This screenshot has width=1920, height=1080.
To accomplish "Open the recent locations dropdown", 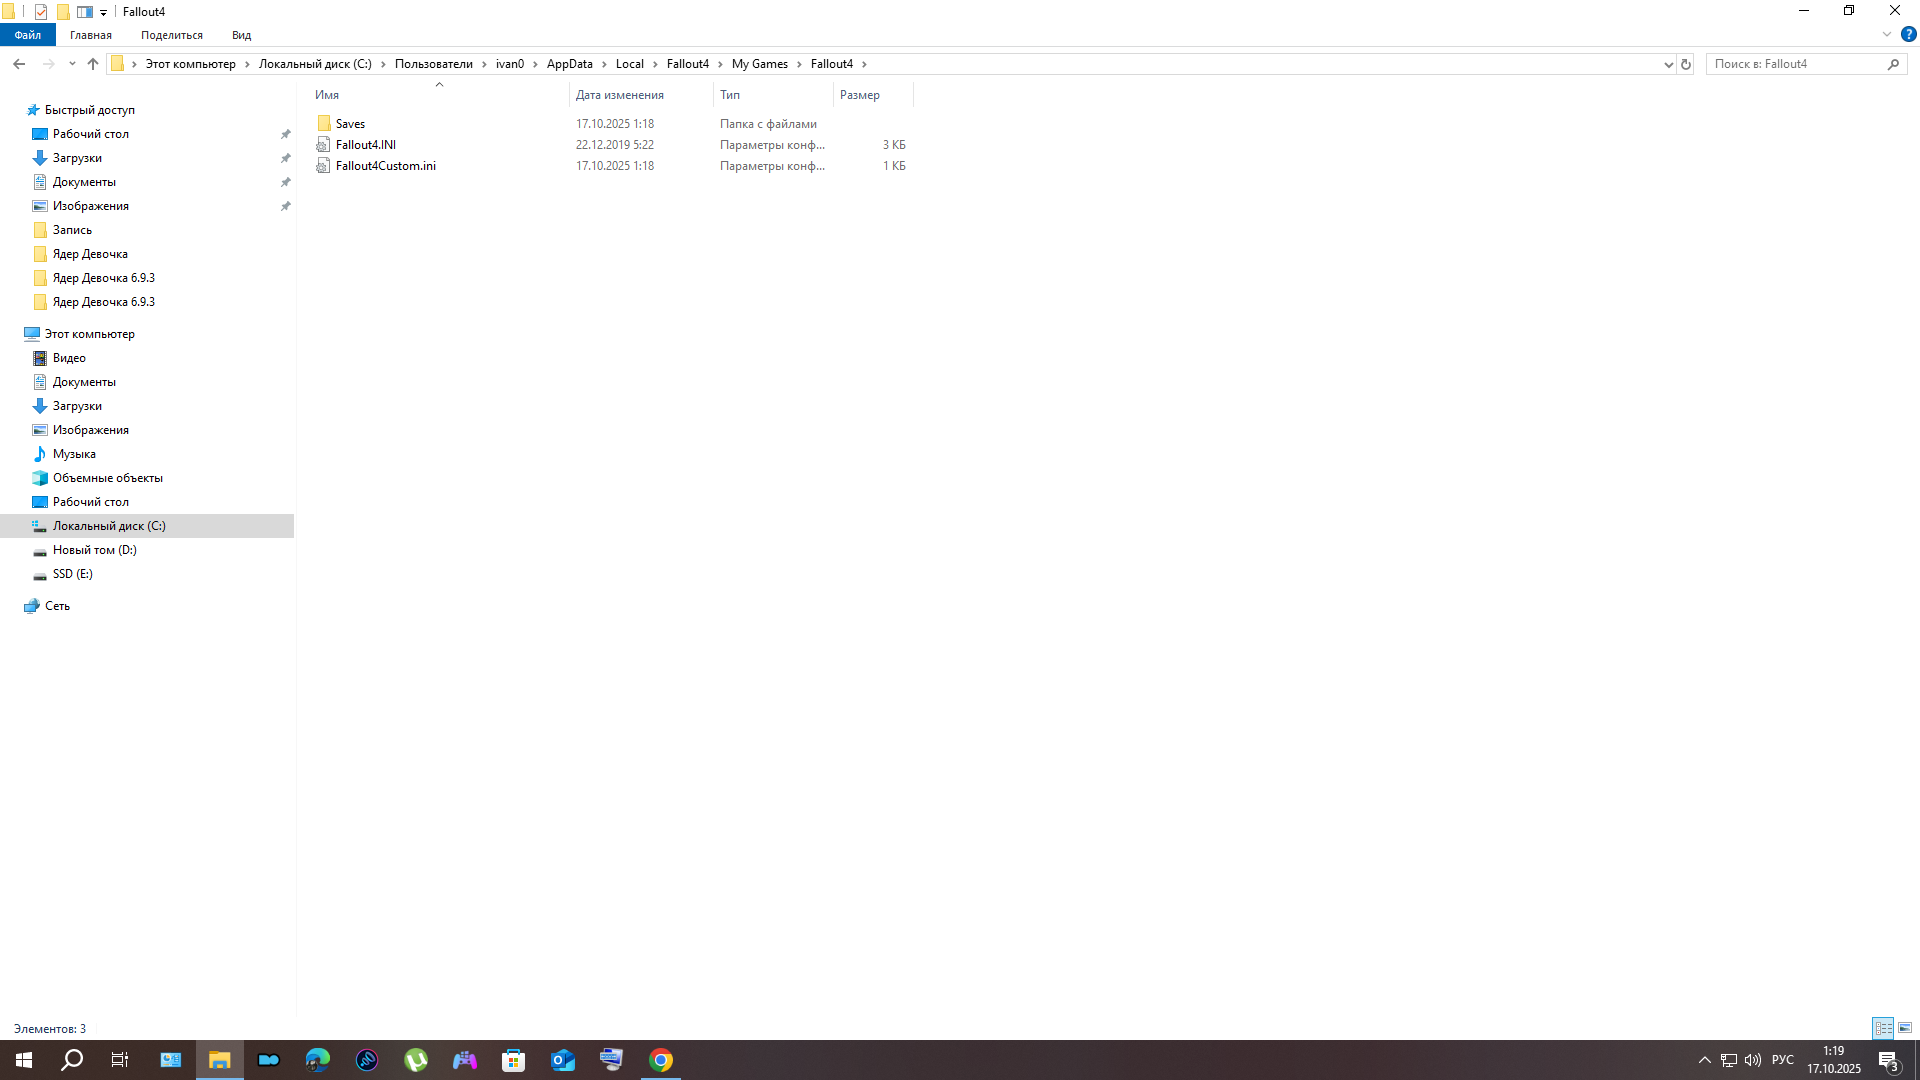I will coord(72,64).
